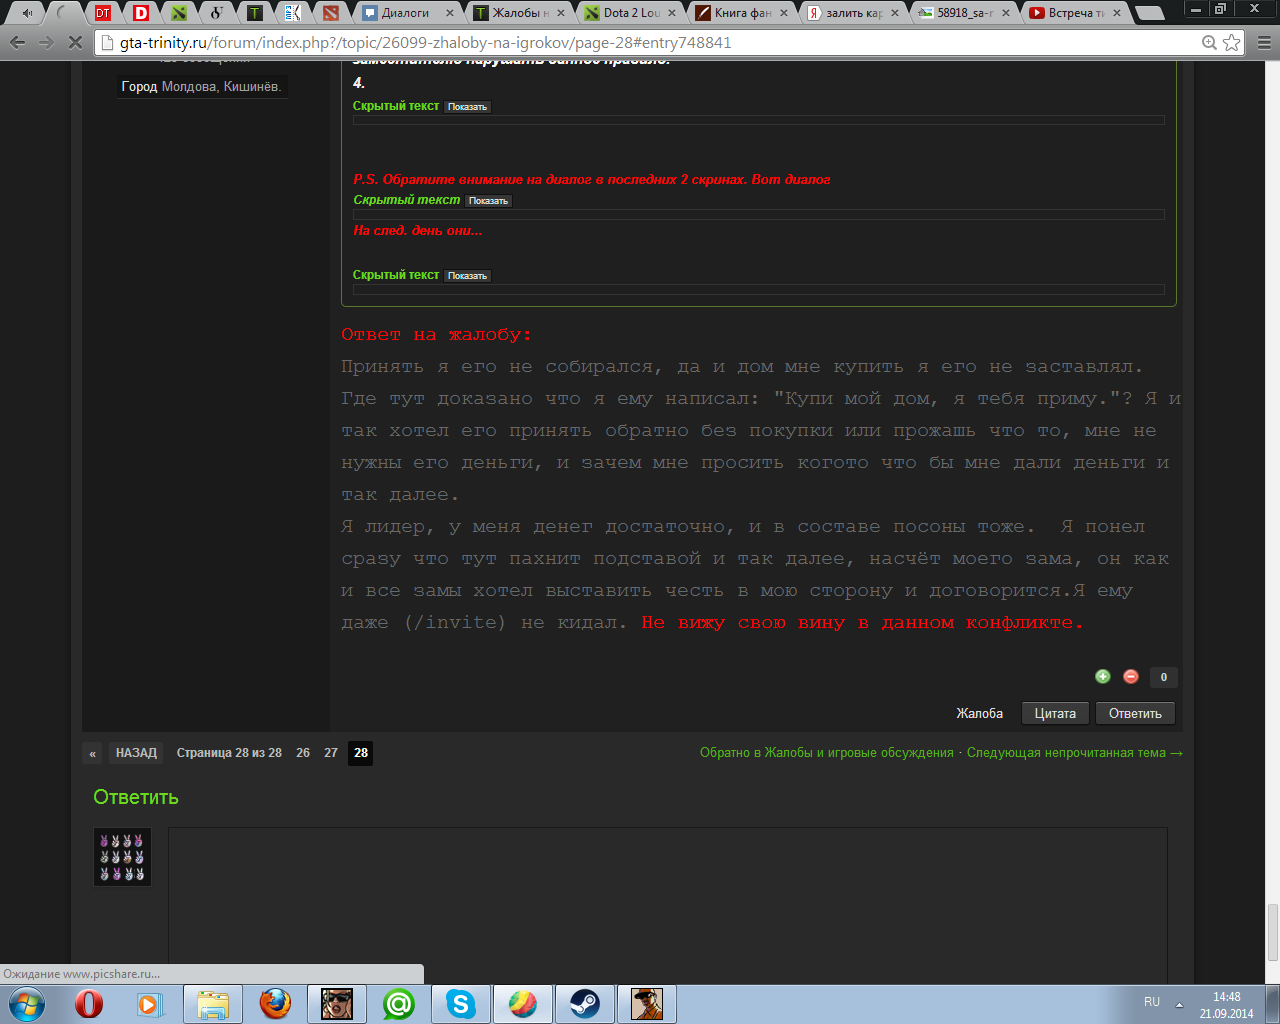
Task: Open the pinned black T Trinity tab
Action: coord(255,13)
